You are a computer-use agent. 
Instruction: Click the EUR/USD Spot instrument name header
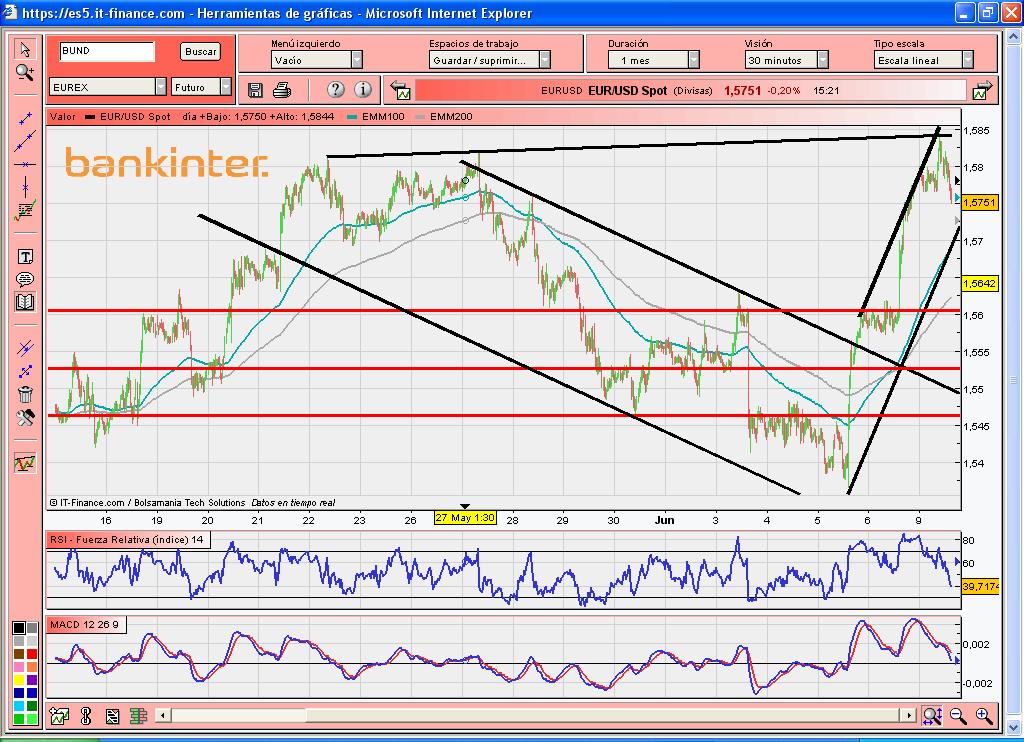pos(627,91)
